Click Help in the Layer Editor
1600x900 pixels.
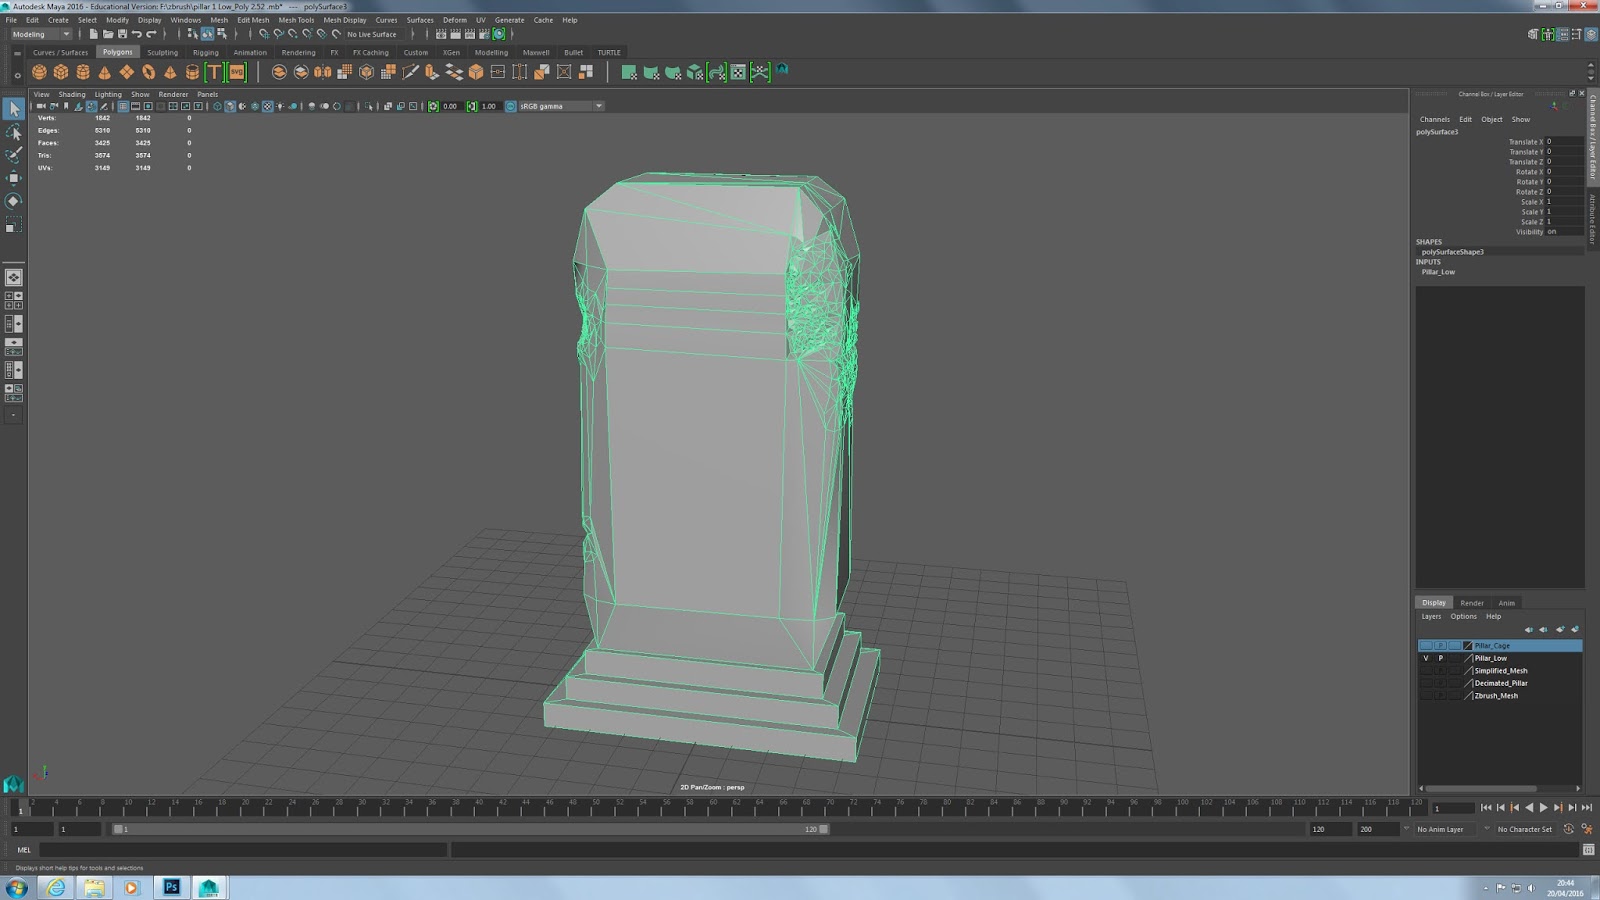coord(1493,616)
